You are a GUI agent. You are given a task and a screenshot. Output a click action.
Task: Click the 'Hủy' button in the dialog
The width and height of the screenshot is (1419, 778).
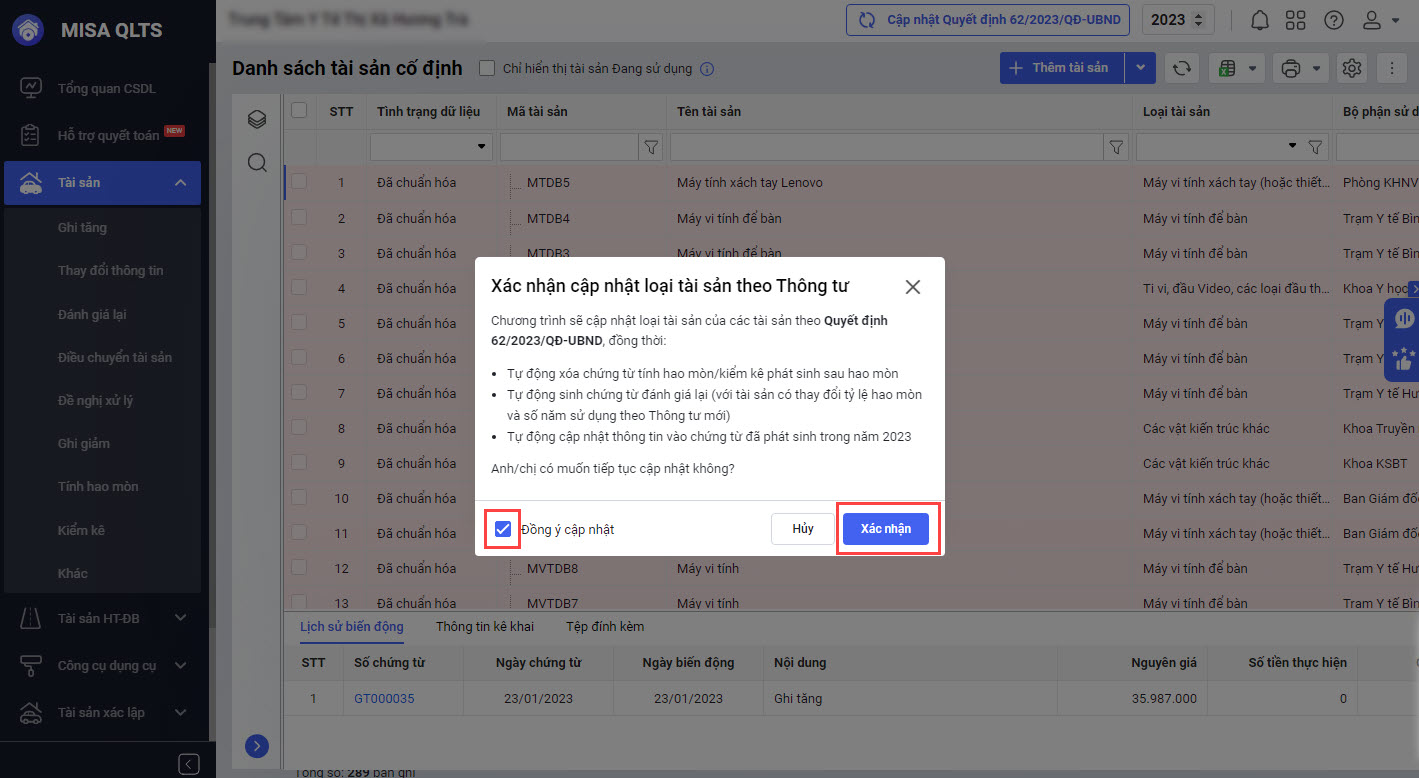803,529
